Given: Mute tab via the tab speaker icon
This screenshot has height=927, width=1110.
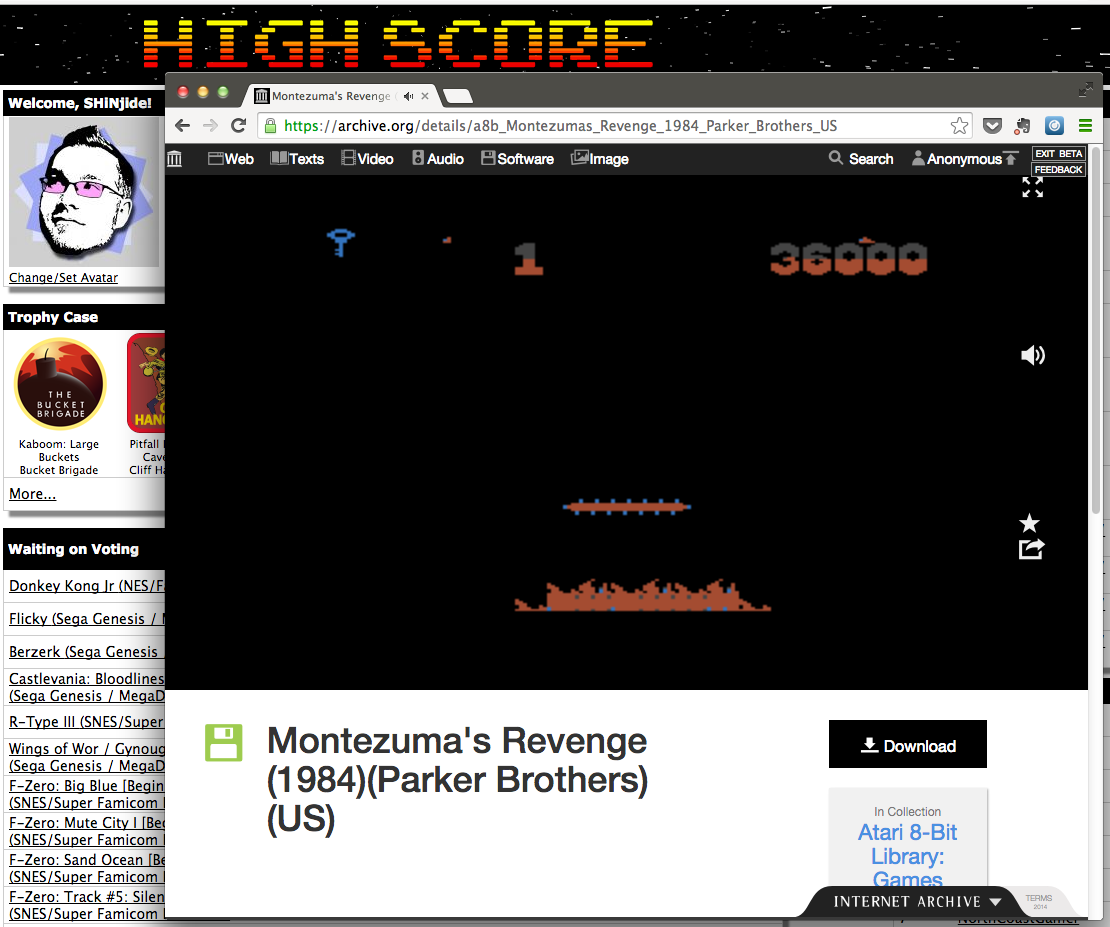Looking at the screenshot, I should (408, 97).
